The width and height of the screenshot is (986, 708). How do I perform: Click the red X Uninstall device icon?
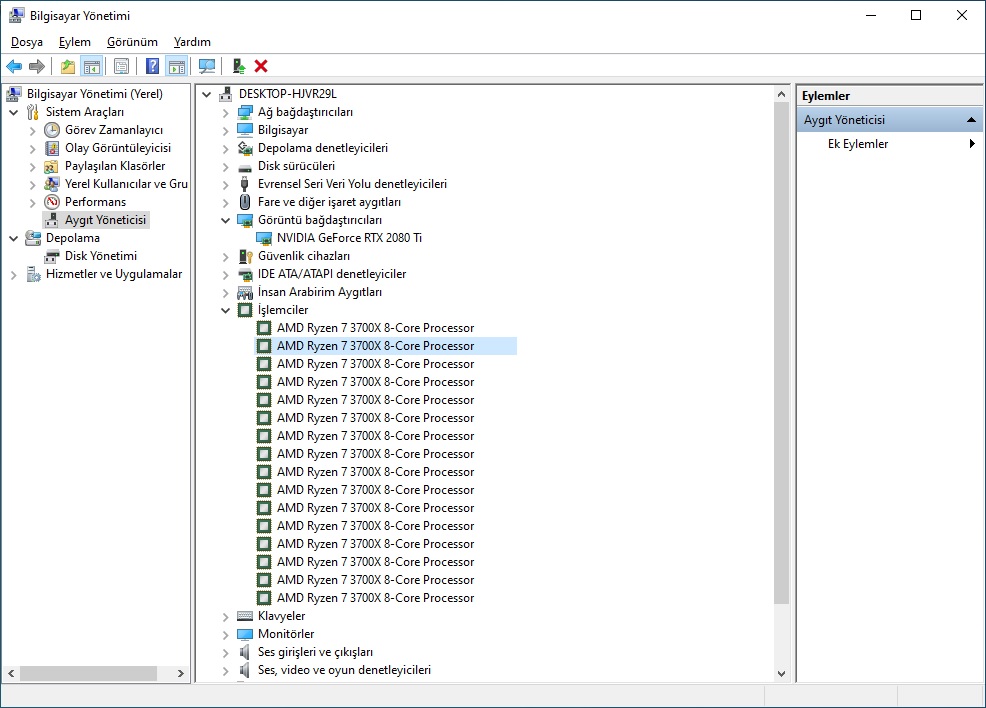[x=261, y=66]
